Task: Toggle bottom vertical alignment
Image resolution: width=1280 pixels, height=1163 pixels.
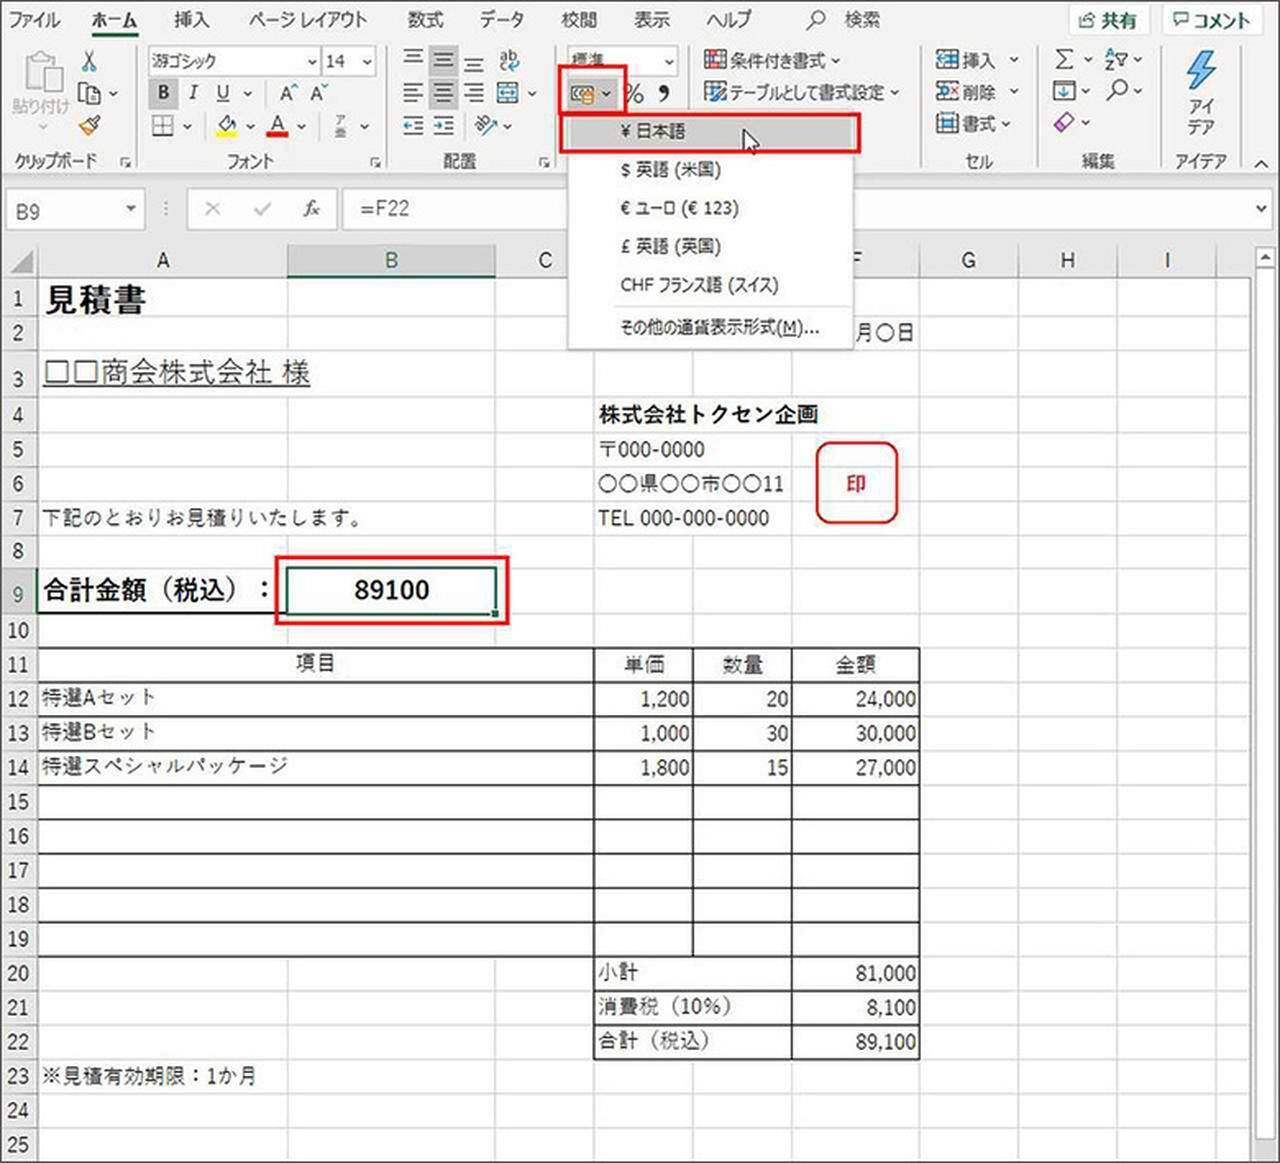Action: 473,61
